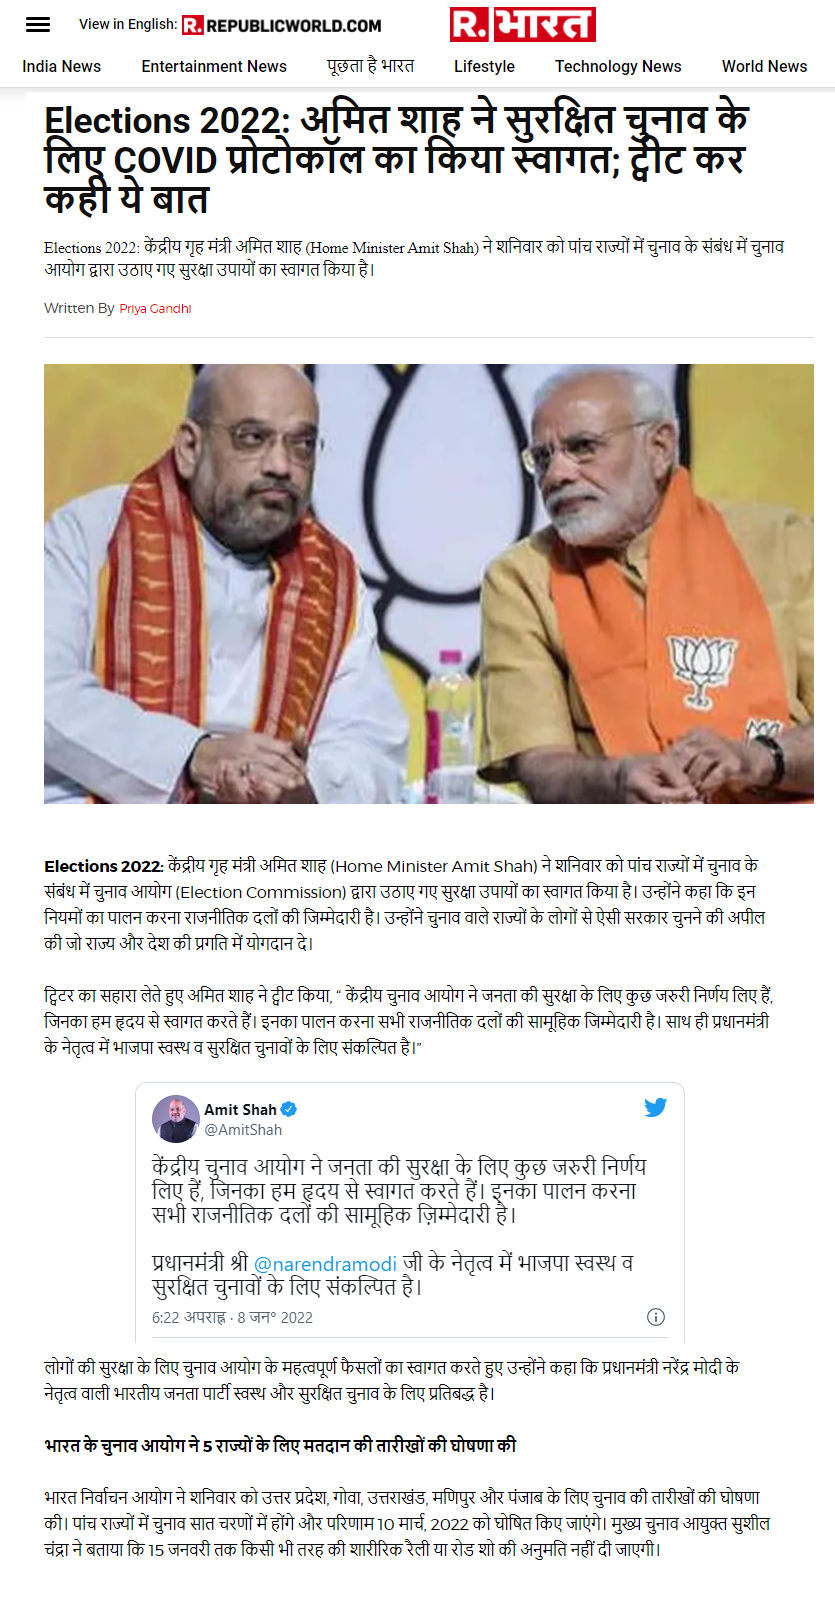This screenshot has width=835, height=1597.
Task: Click the Republicworld.com English logo
Action: coord(282,25)
